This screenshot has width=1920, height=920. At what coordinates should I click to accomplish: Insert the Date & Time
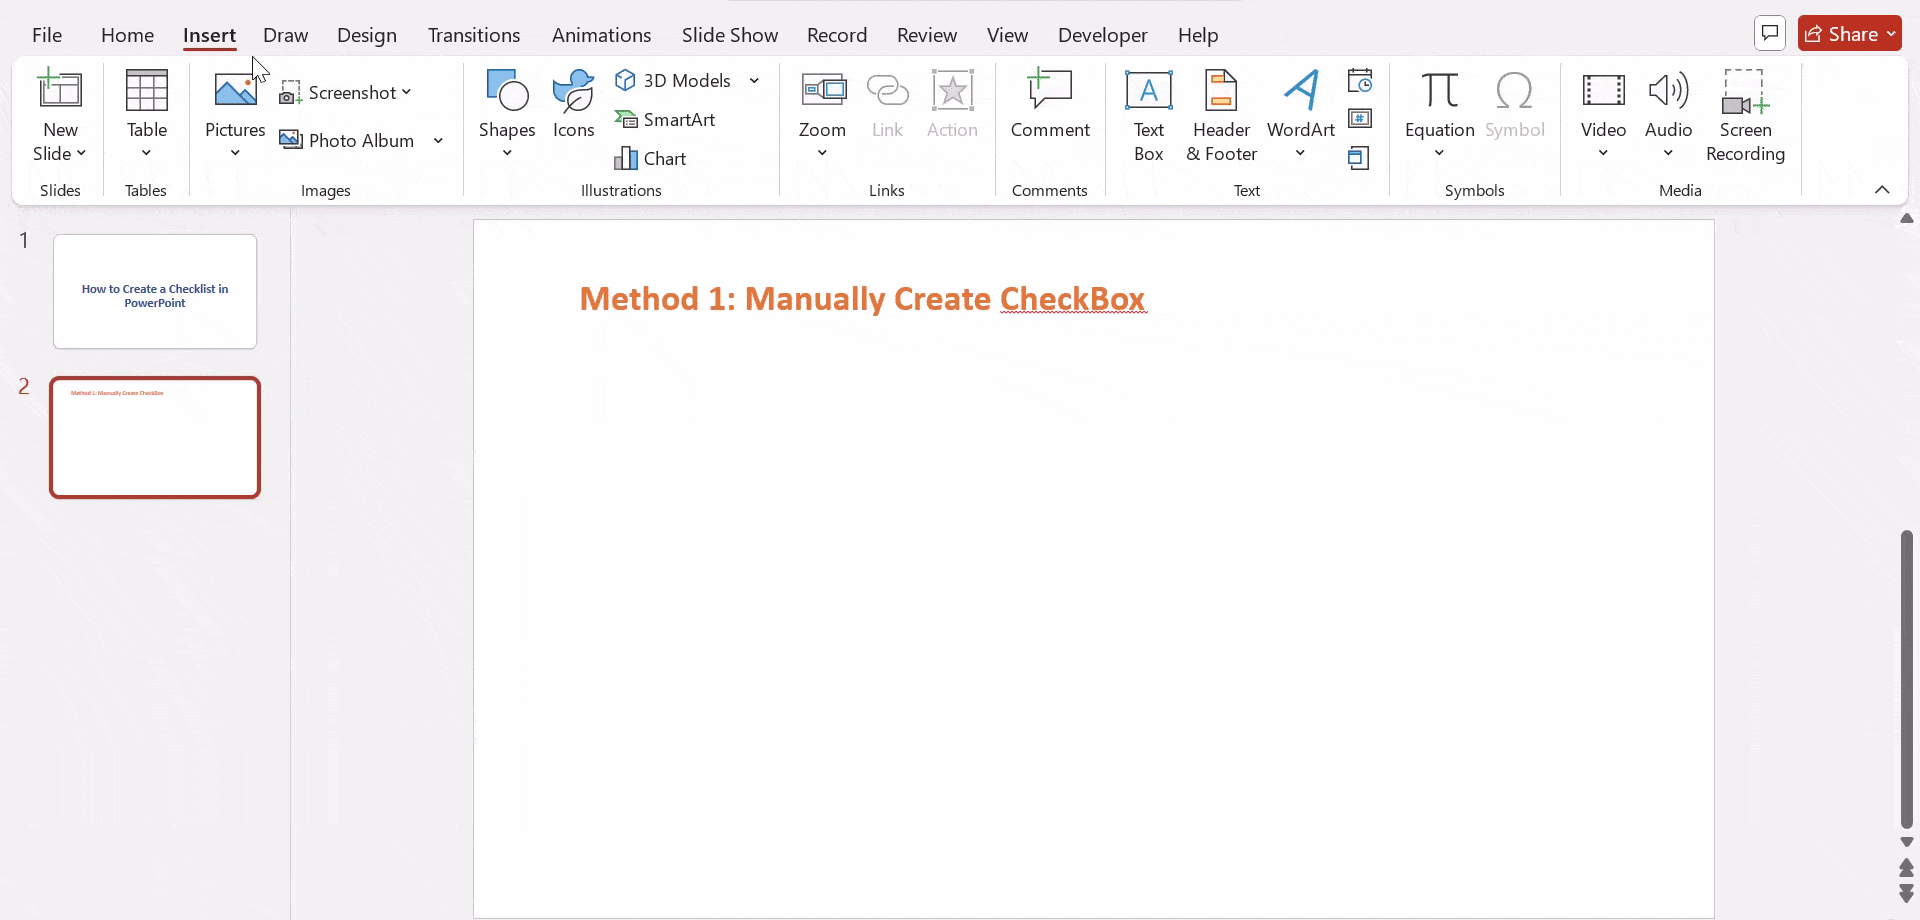(1362, 80)
